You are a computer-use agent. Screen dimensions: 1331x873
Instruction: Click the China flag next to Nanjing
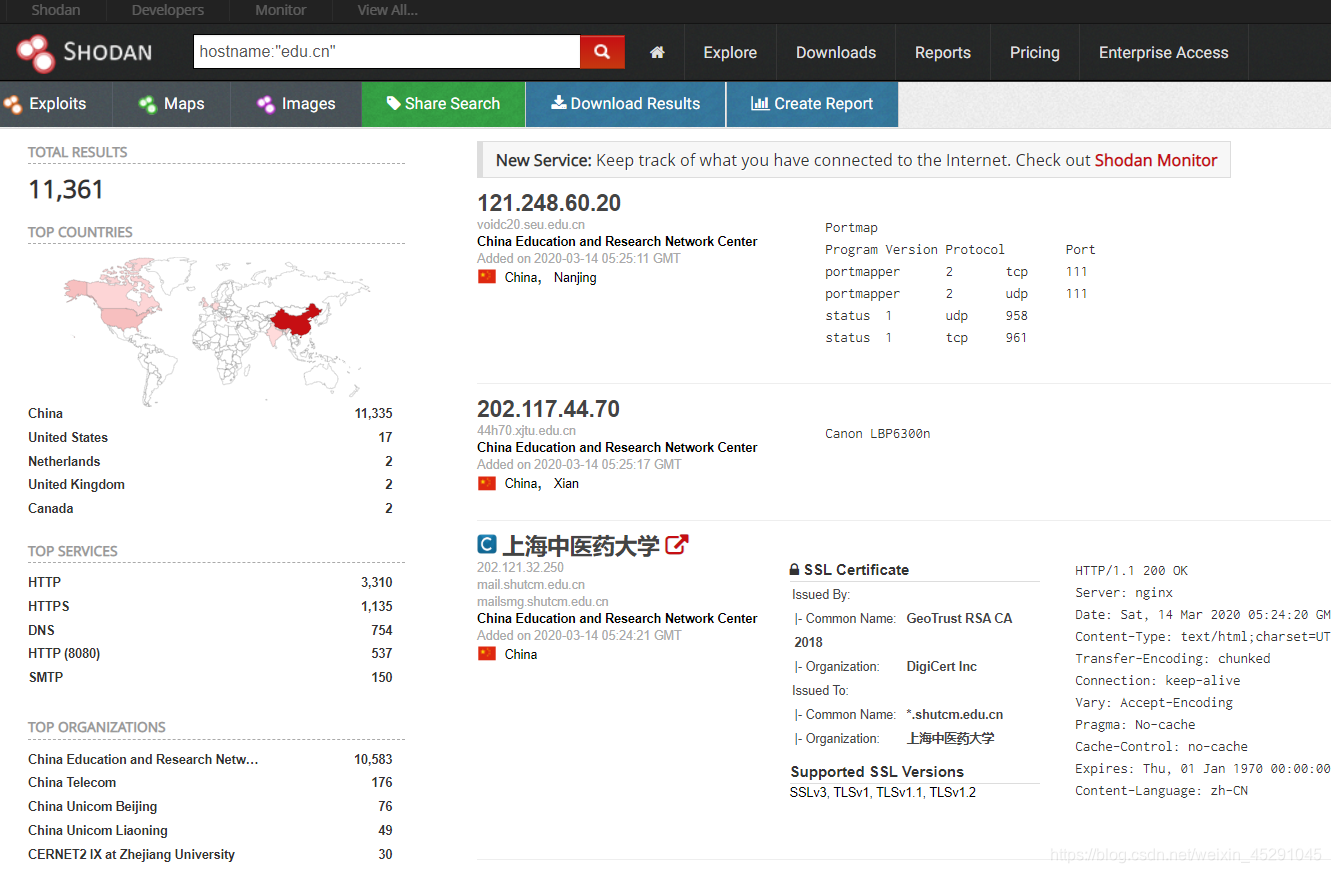[x=487, y=277]
